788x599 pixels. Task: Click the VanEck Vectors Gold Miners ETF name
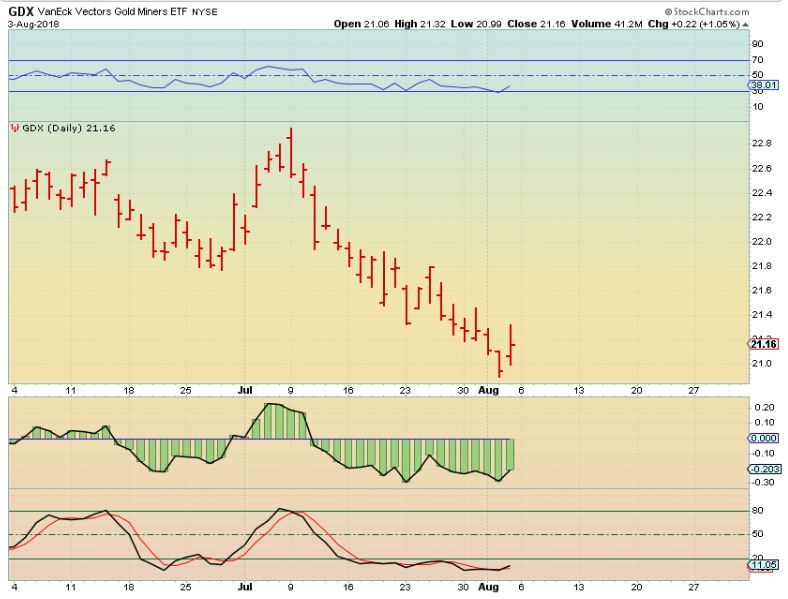(112, 12)
